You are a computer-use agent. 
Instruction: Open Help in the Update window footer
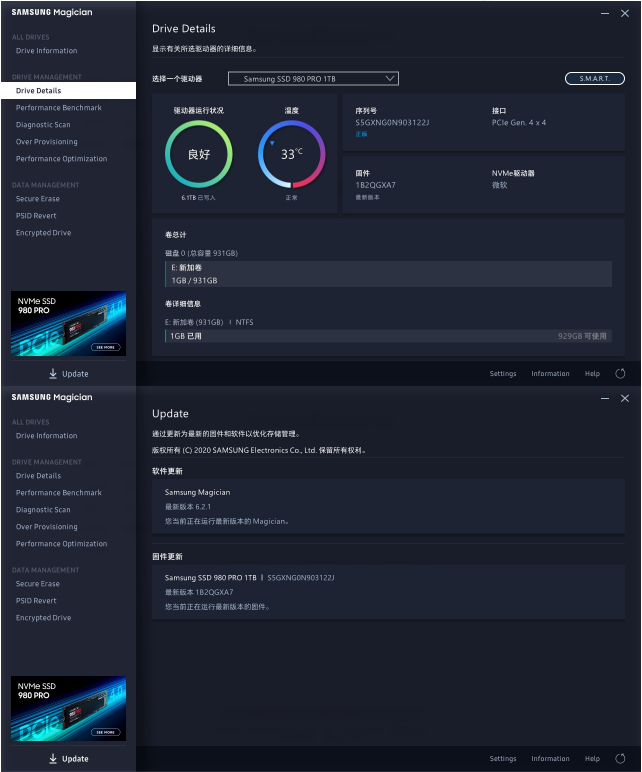[592, 759]
